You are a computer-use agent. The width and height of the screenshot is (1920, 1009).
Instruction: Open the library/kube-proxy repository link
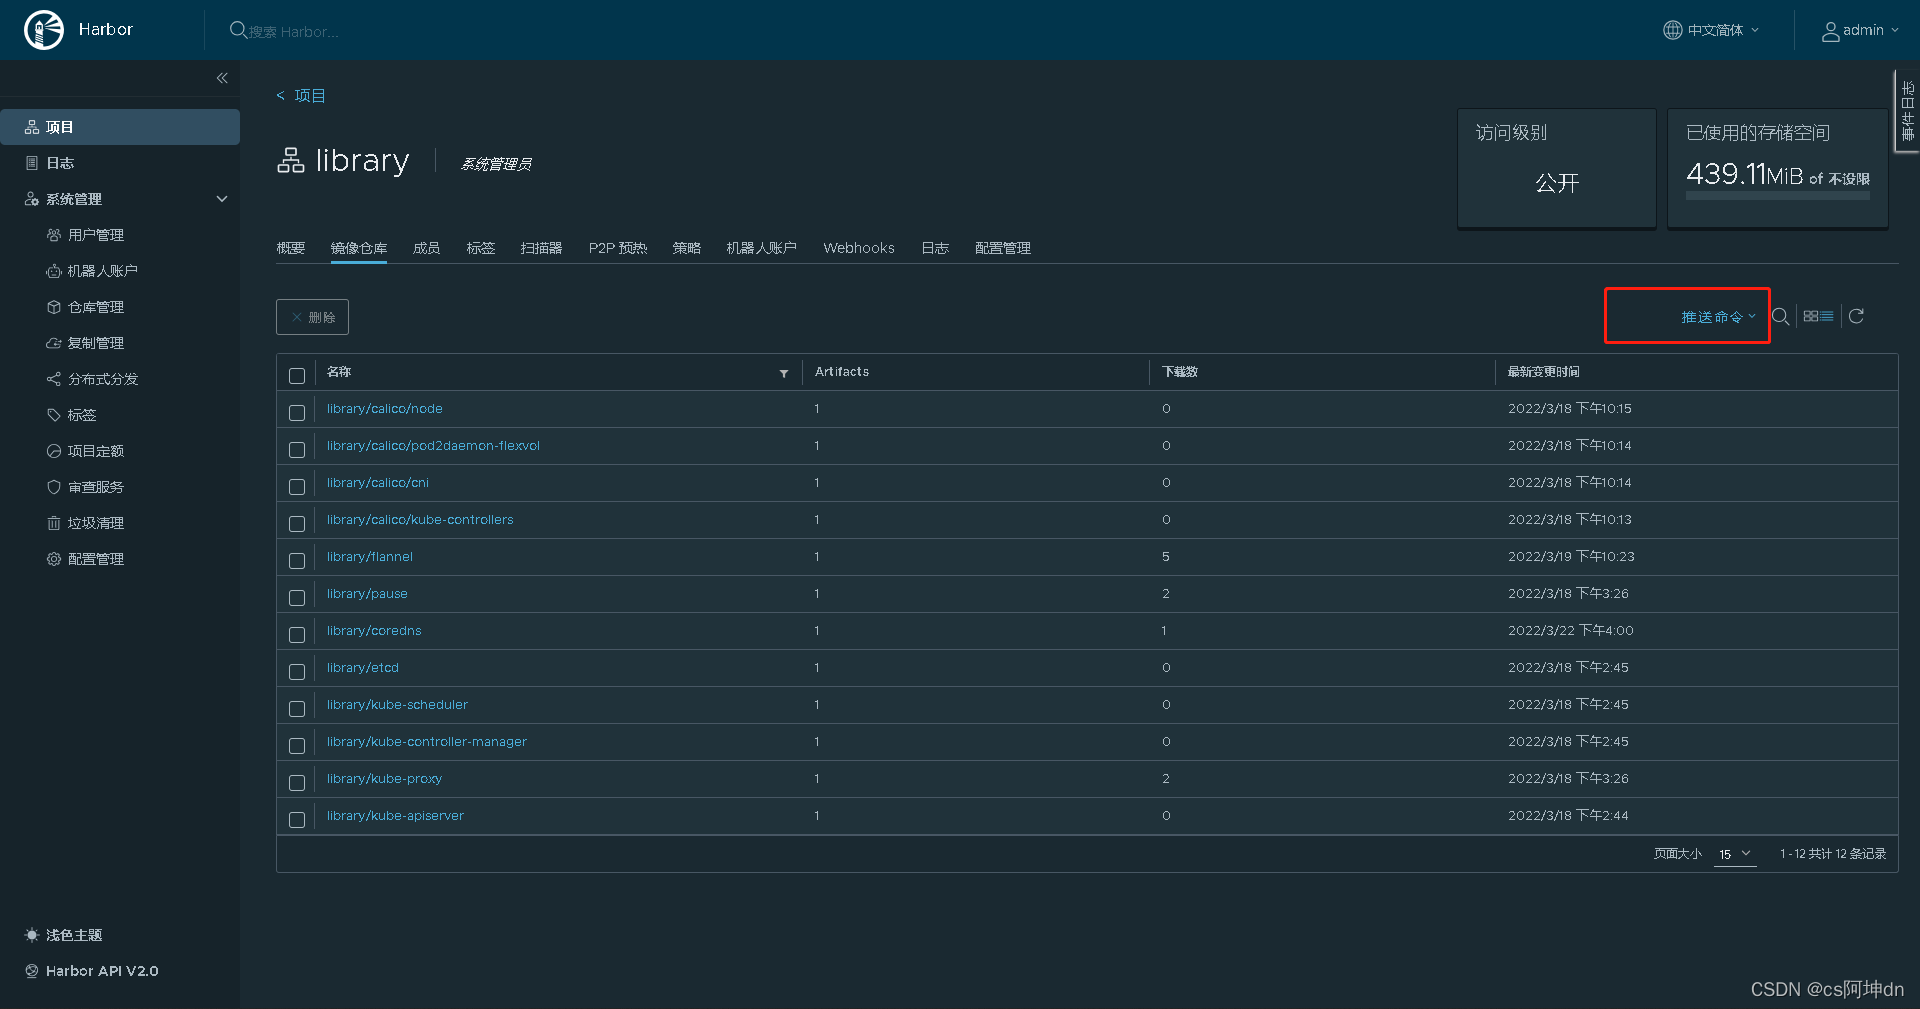384,779
